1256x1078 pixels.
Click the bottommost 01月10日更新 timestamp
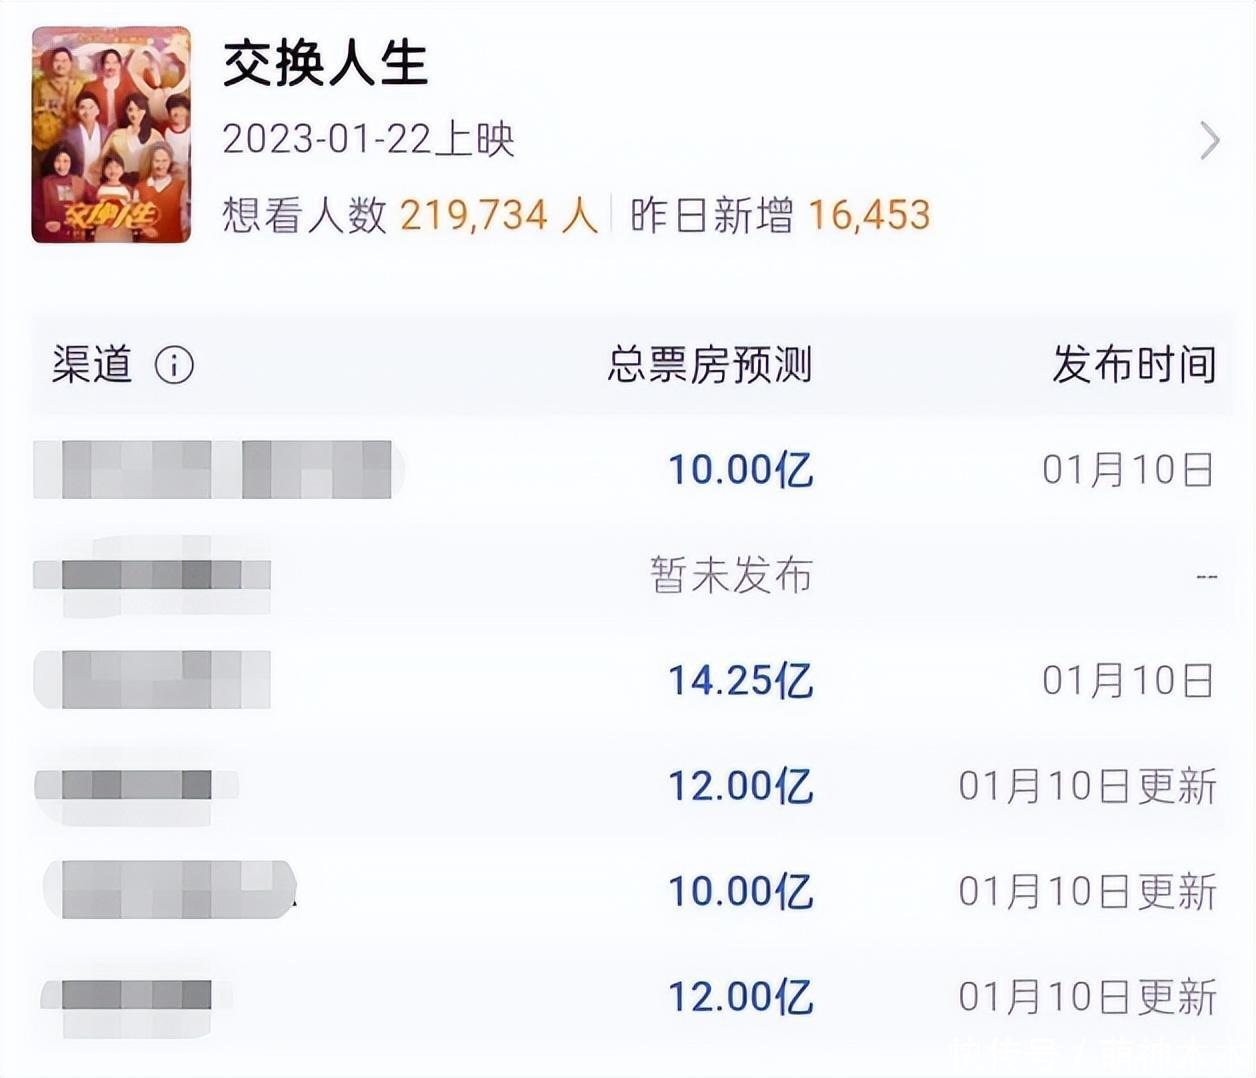pos(1087,997)
